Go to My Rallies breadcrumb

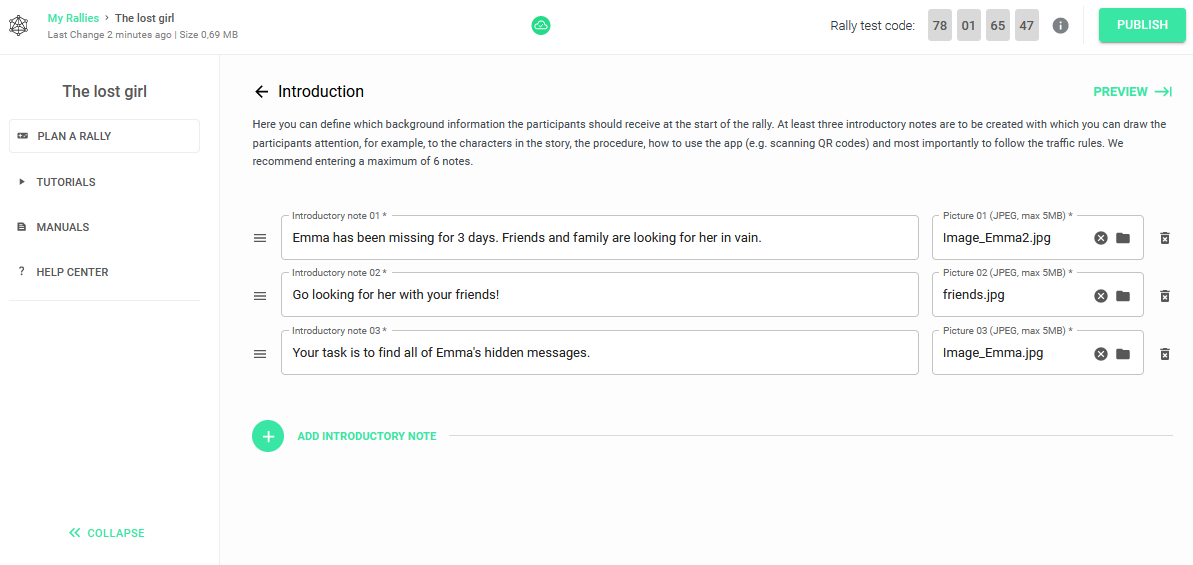pyautogui.click(x=73, y=17)
